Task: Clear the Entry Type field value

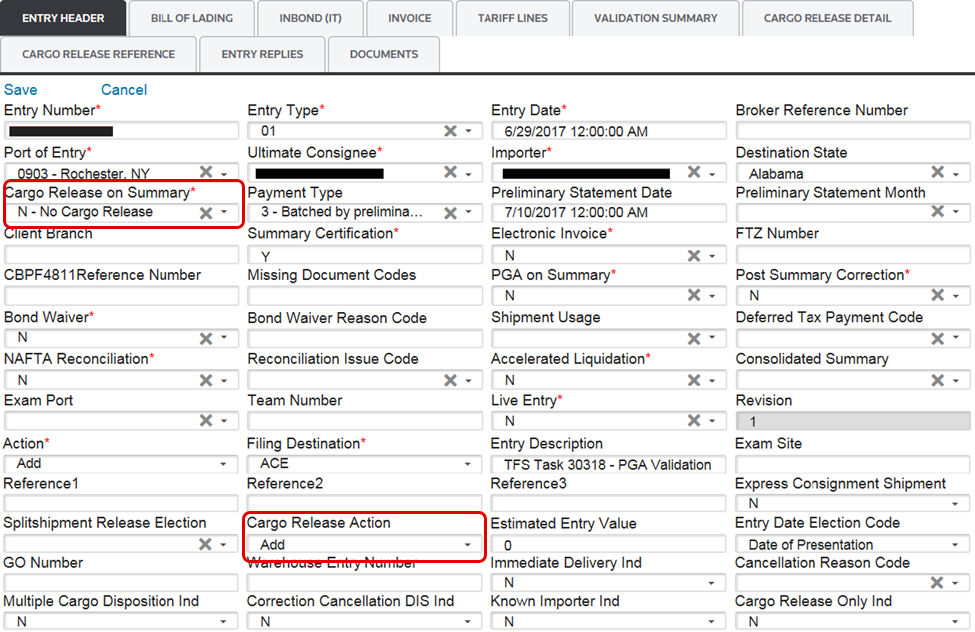Action: [x=450, y=131]
